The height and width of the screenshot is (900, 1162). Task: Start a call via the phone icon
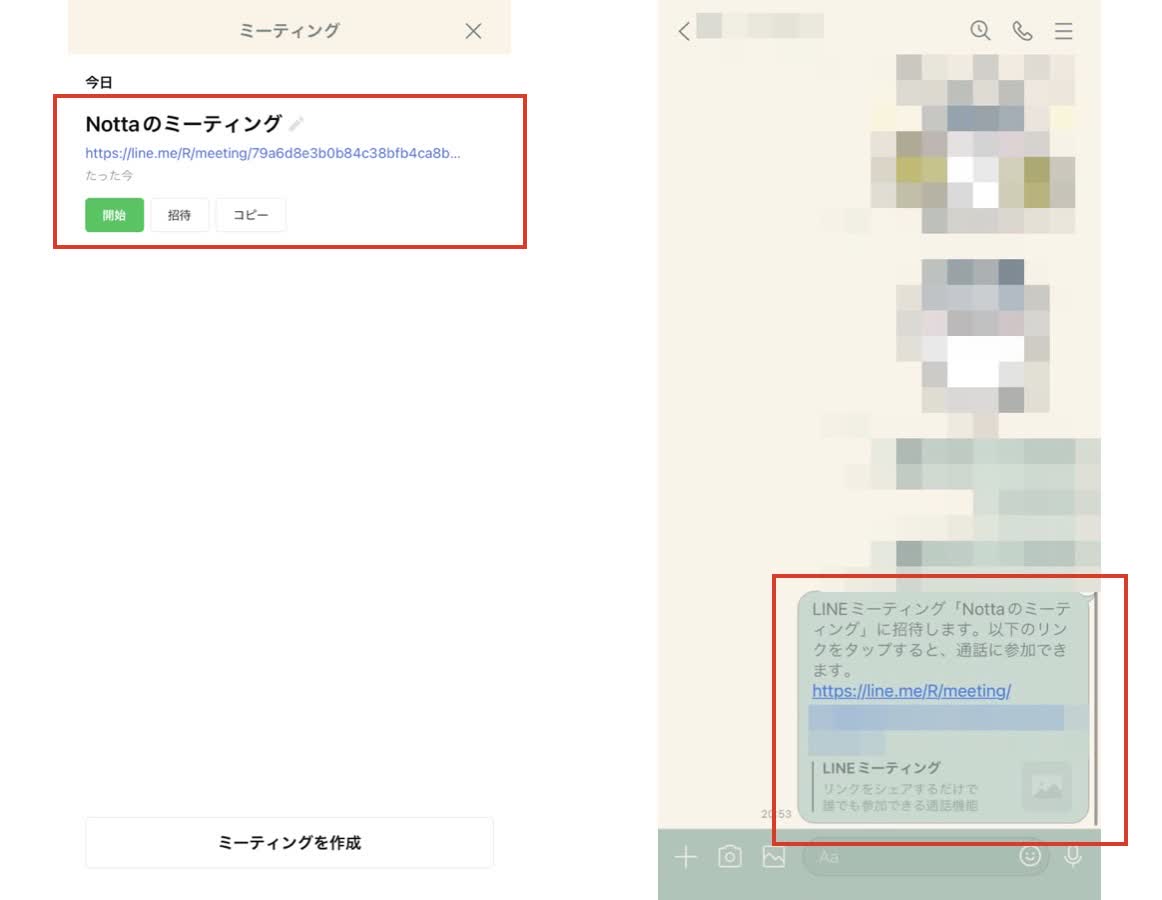click(1022, 30)
